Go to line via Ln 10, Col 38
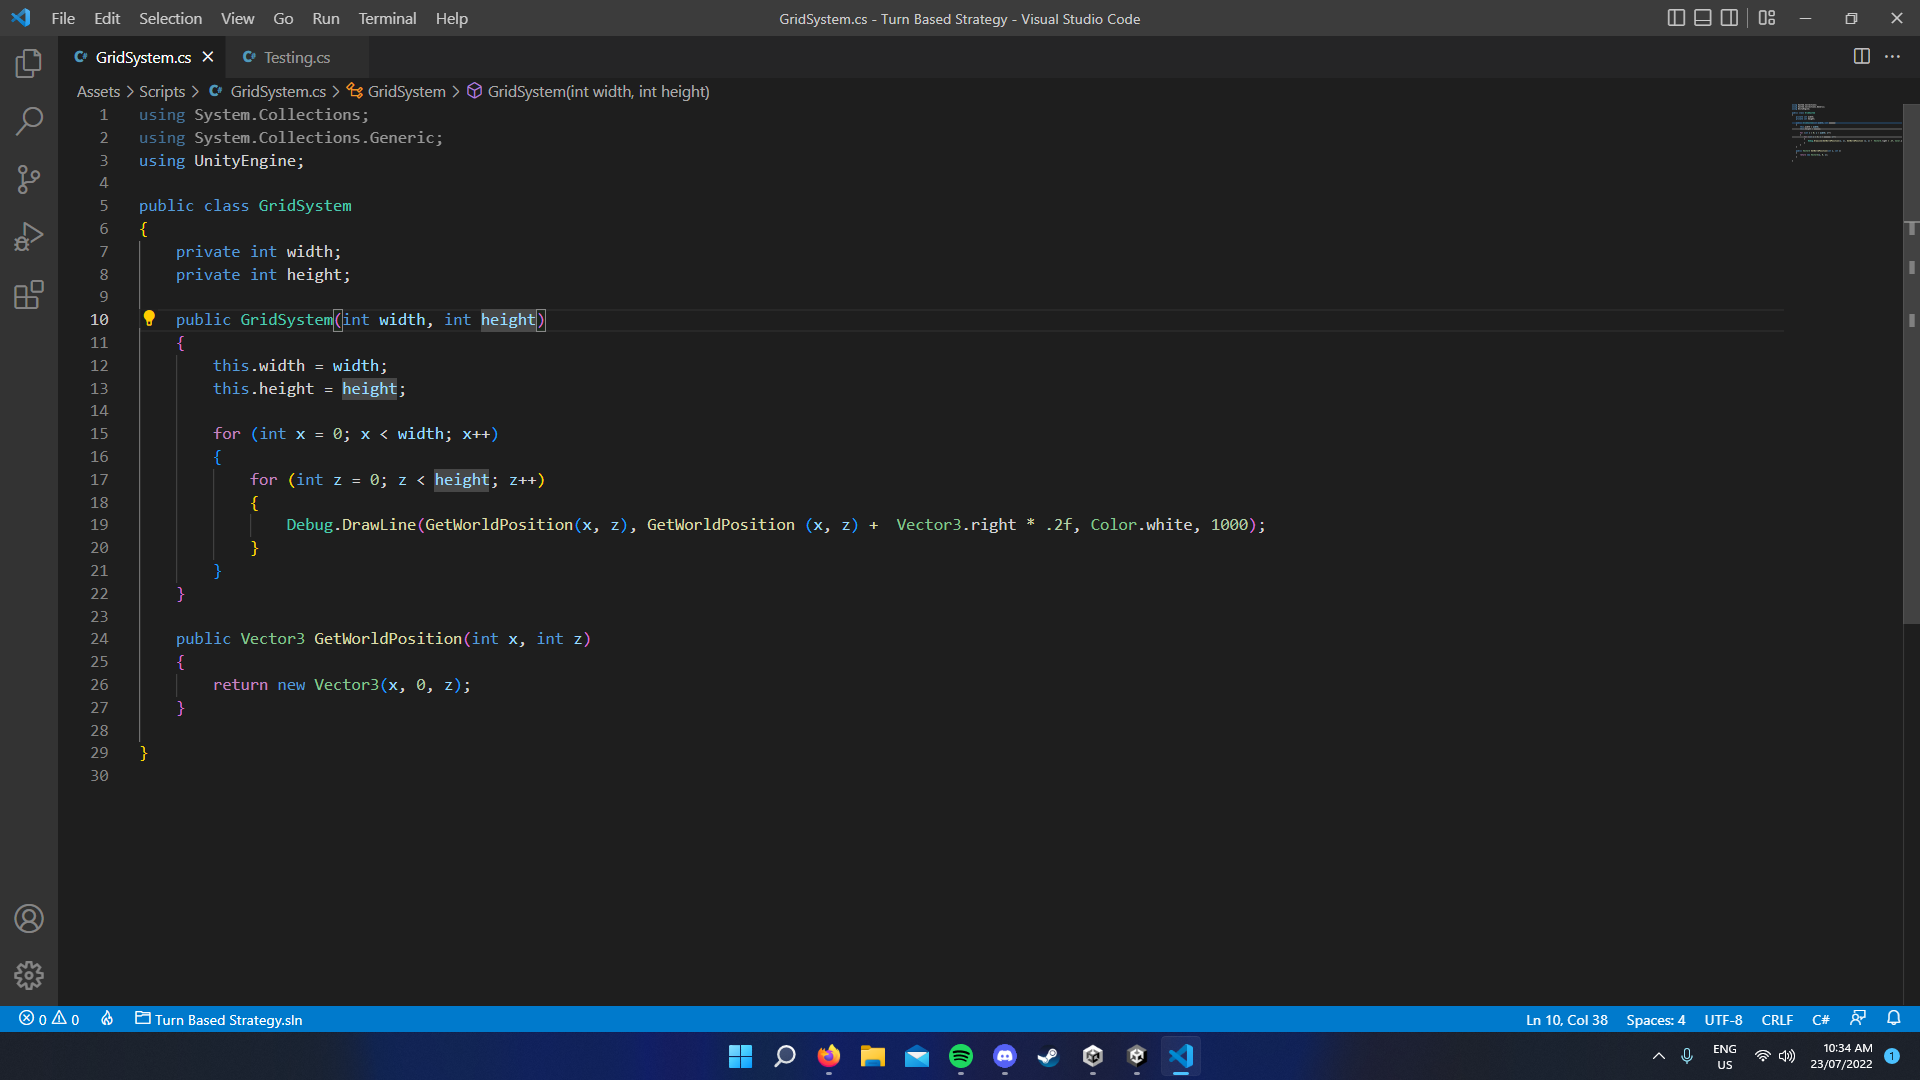Viewport: 1920px width, 1080px height. (1566, 1019)
